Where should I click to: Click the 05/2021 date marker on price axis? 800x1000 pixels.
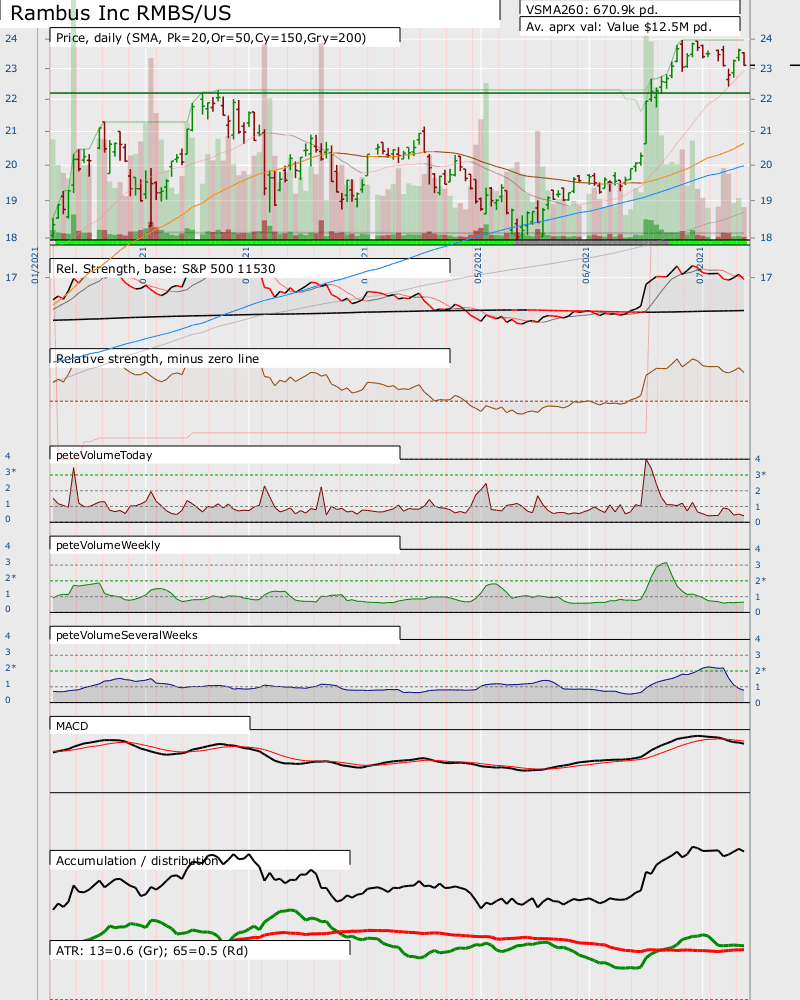click(478, 265)
